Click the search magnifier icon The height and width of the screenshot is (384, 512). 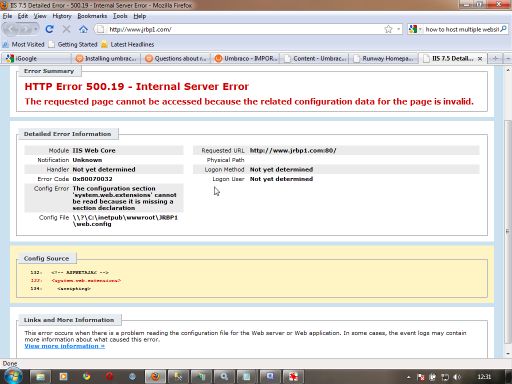tap(503, 29)
